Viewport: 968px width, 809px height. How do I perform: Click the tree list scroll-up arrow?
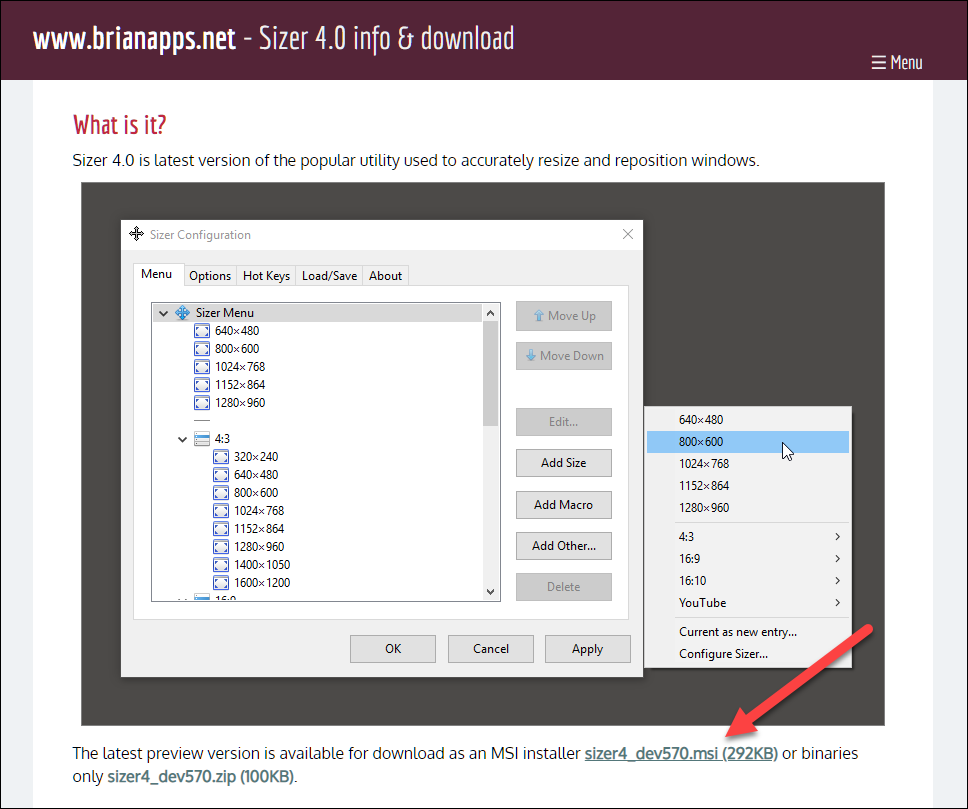490,313
